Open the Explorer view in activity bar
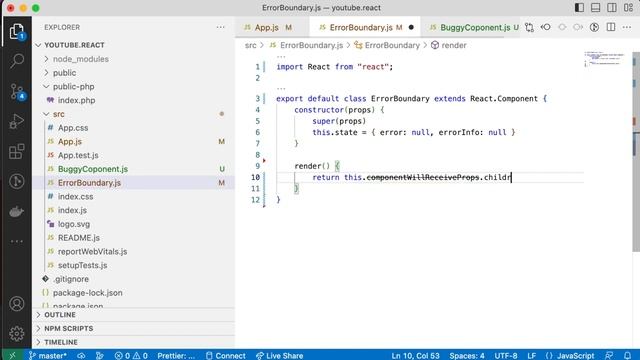The height and width of the screenshot is (360, 640). click(17, 32)
